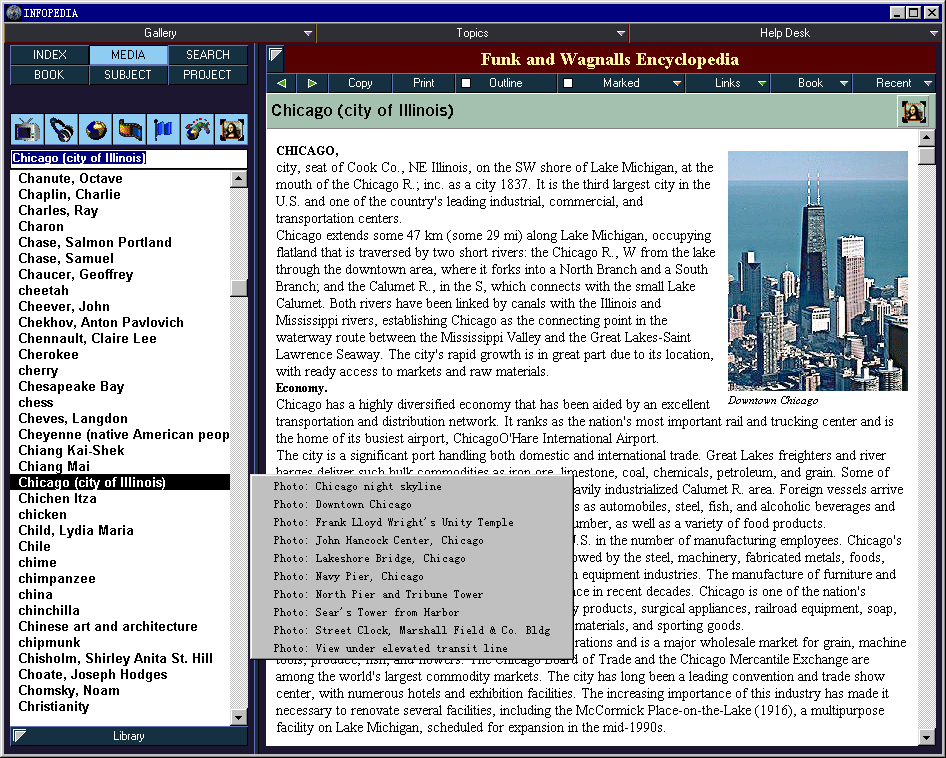Click the topic list scroll up arrow
The width and height of the screenshot is (946, 758).
tap(239, 179)
